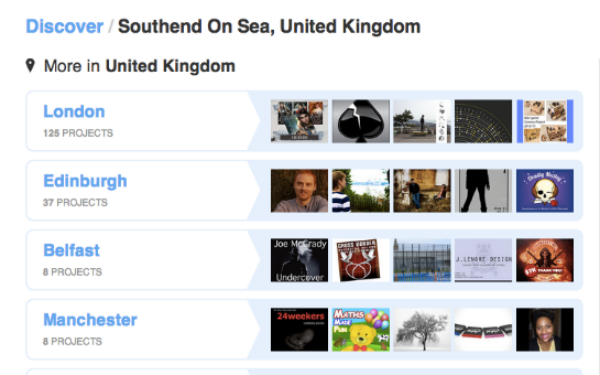Select the Maths Made Fun teddy thumbnail
This screenshot has width=600, height=375.
[361, 329]
